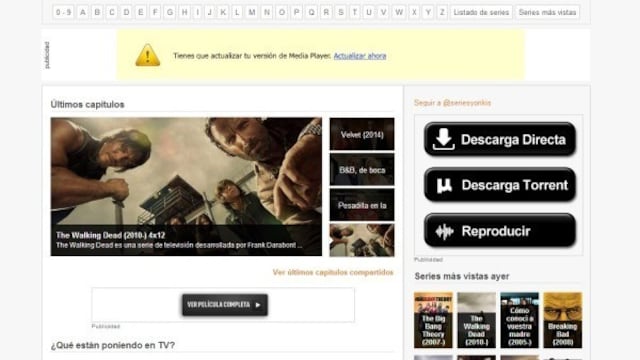Open The Walking Dead 4x12 featured image
The image size is (640, 360).
(x=186, y=187)
